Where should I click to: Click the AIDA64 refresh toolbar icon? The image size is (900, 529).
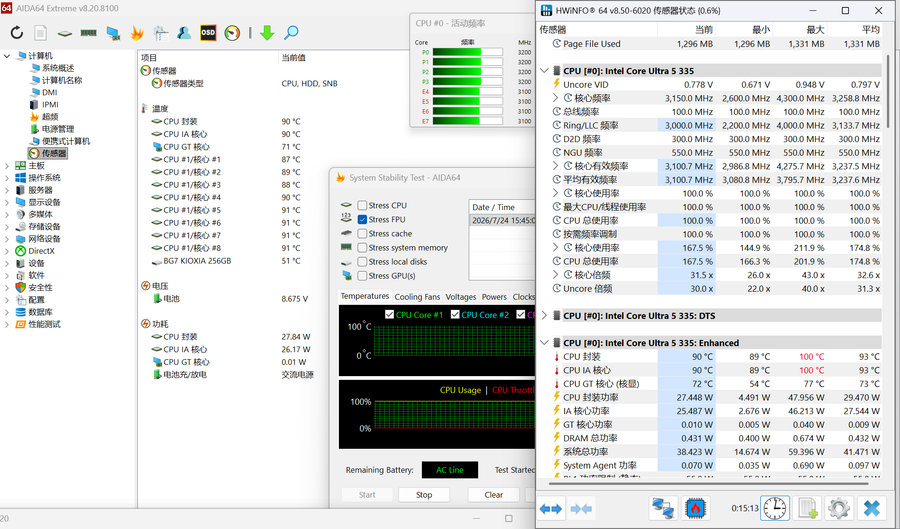[17, 33]
